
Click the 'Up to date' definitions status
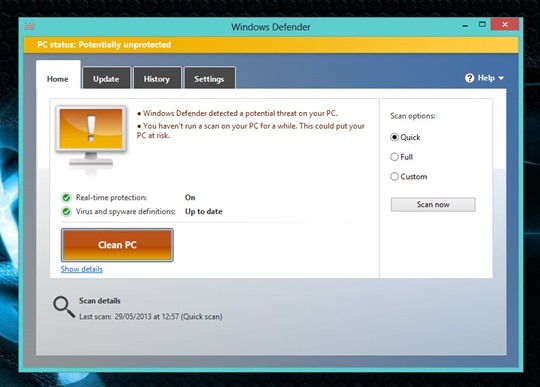click(204, 211)
